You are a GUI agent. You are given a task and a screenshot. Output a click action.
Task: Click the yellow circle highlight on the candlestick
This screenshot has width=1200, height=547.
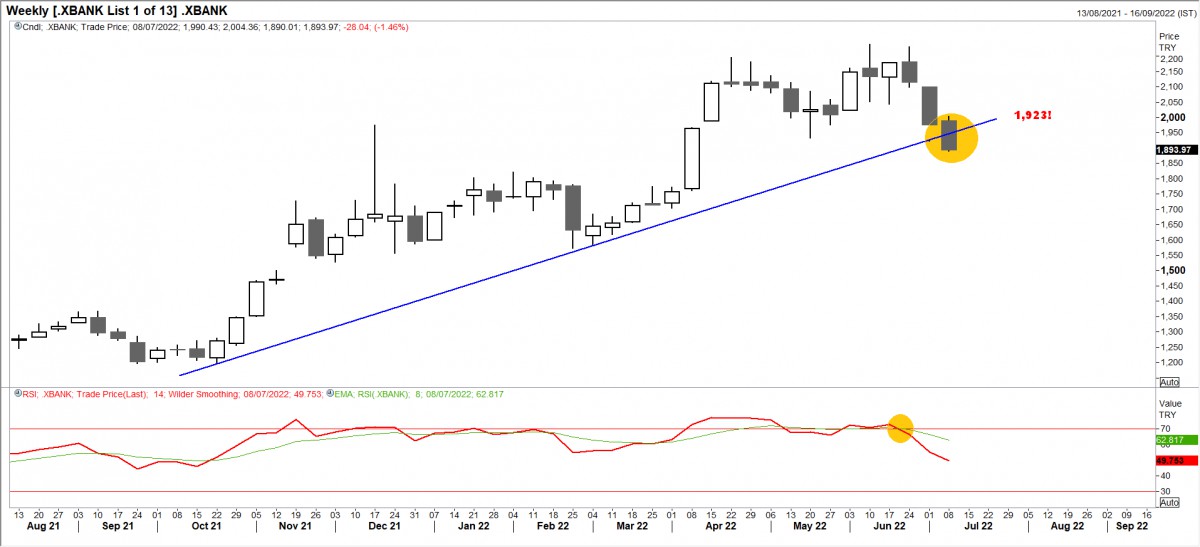coord(950,137)
